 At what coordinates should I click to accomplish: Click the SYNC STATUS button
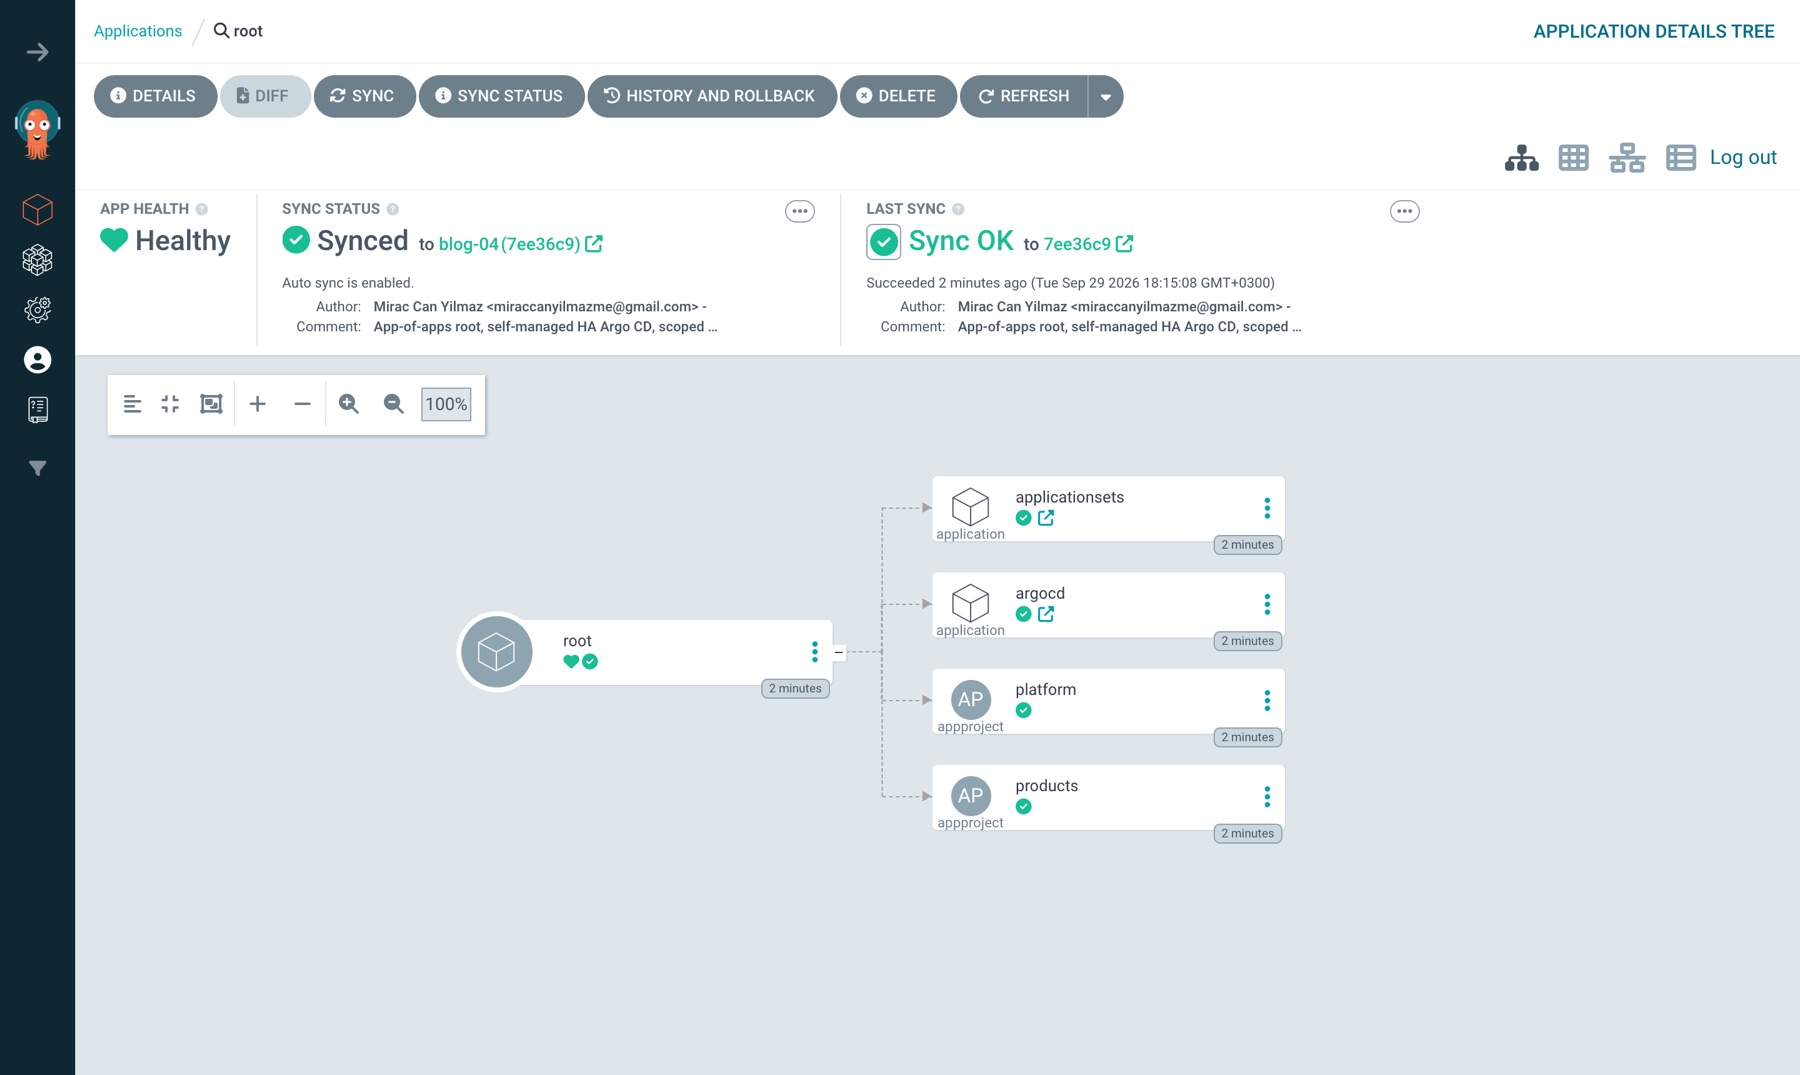pos(501,97)
